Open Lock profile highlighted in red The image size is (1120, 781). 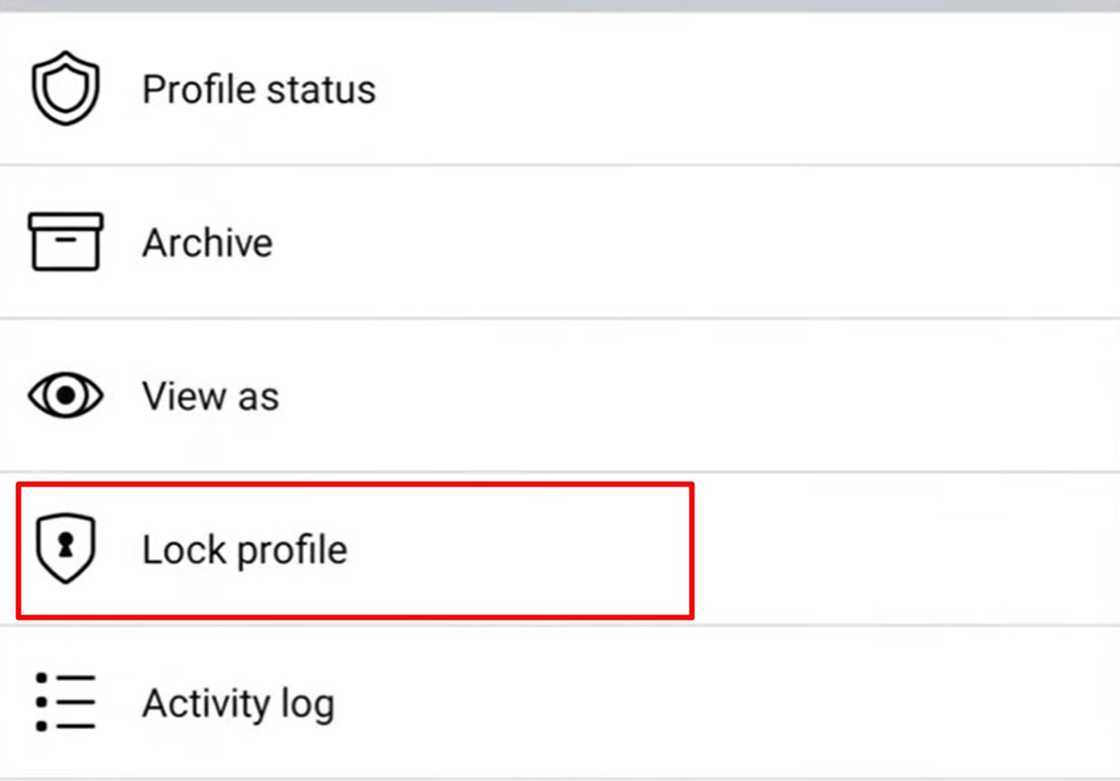pyautogui.click(x=245, y=549)
